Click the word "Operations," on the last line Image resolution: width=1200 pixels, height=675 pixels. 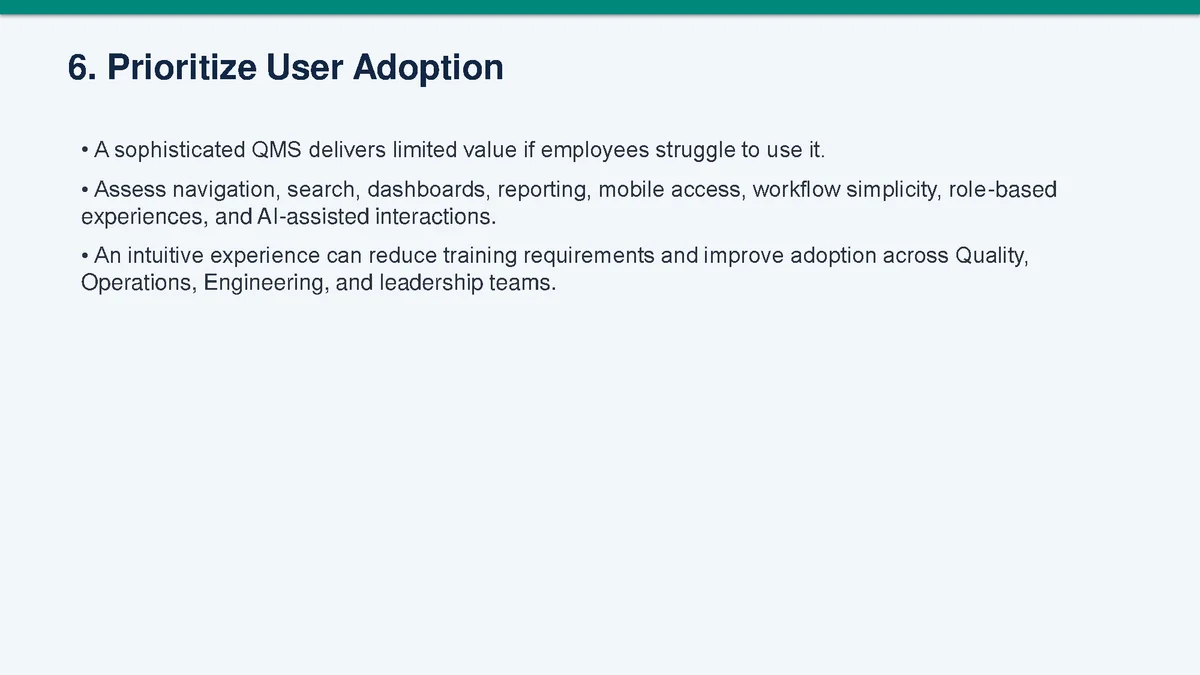click(138, 282)
